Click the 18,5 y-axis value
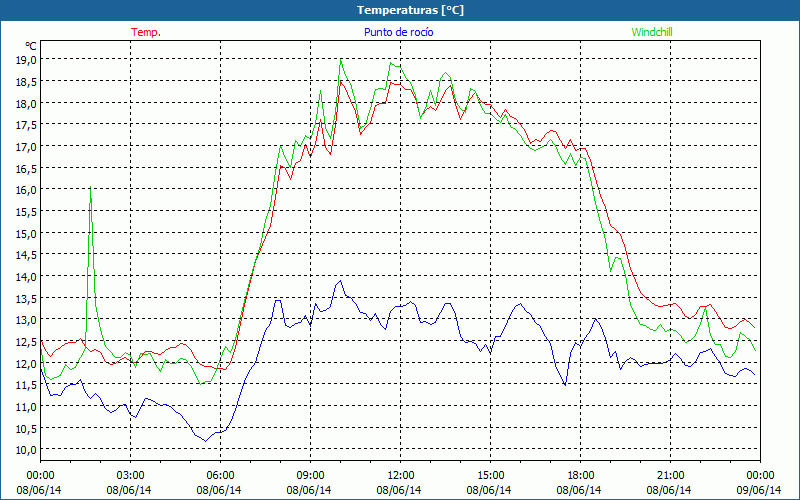 (x=27, y=82)
